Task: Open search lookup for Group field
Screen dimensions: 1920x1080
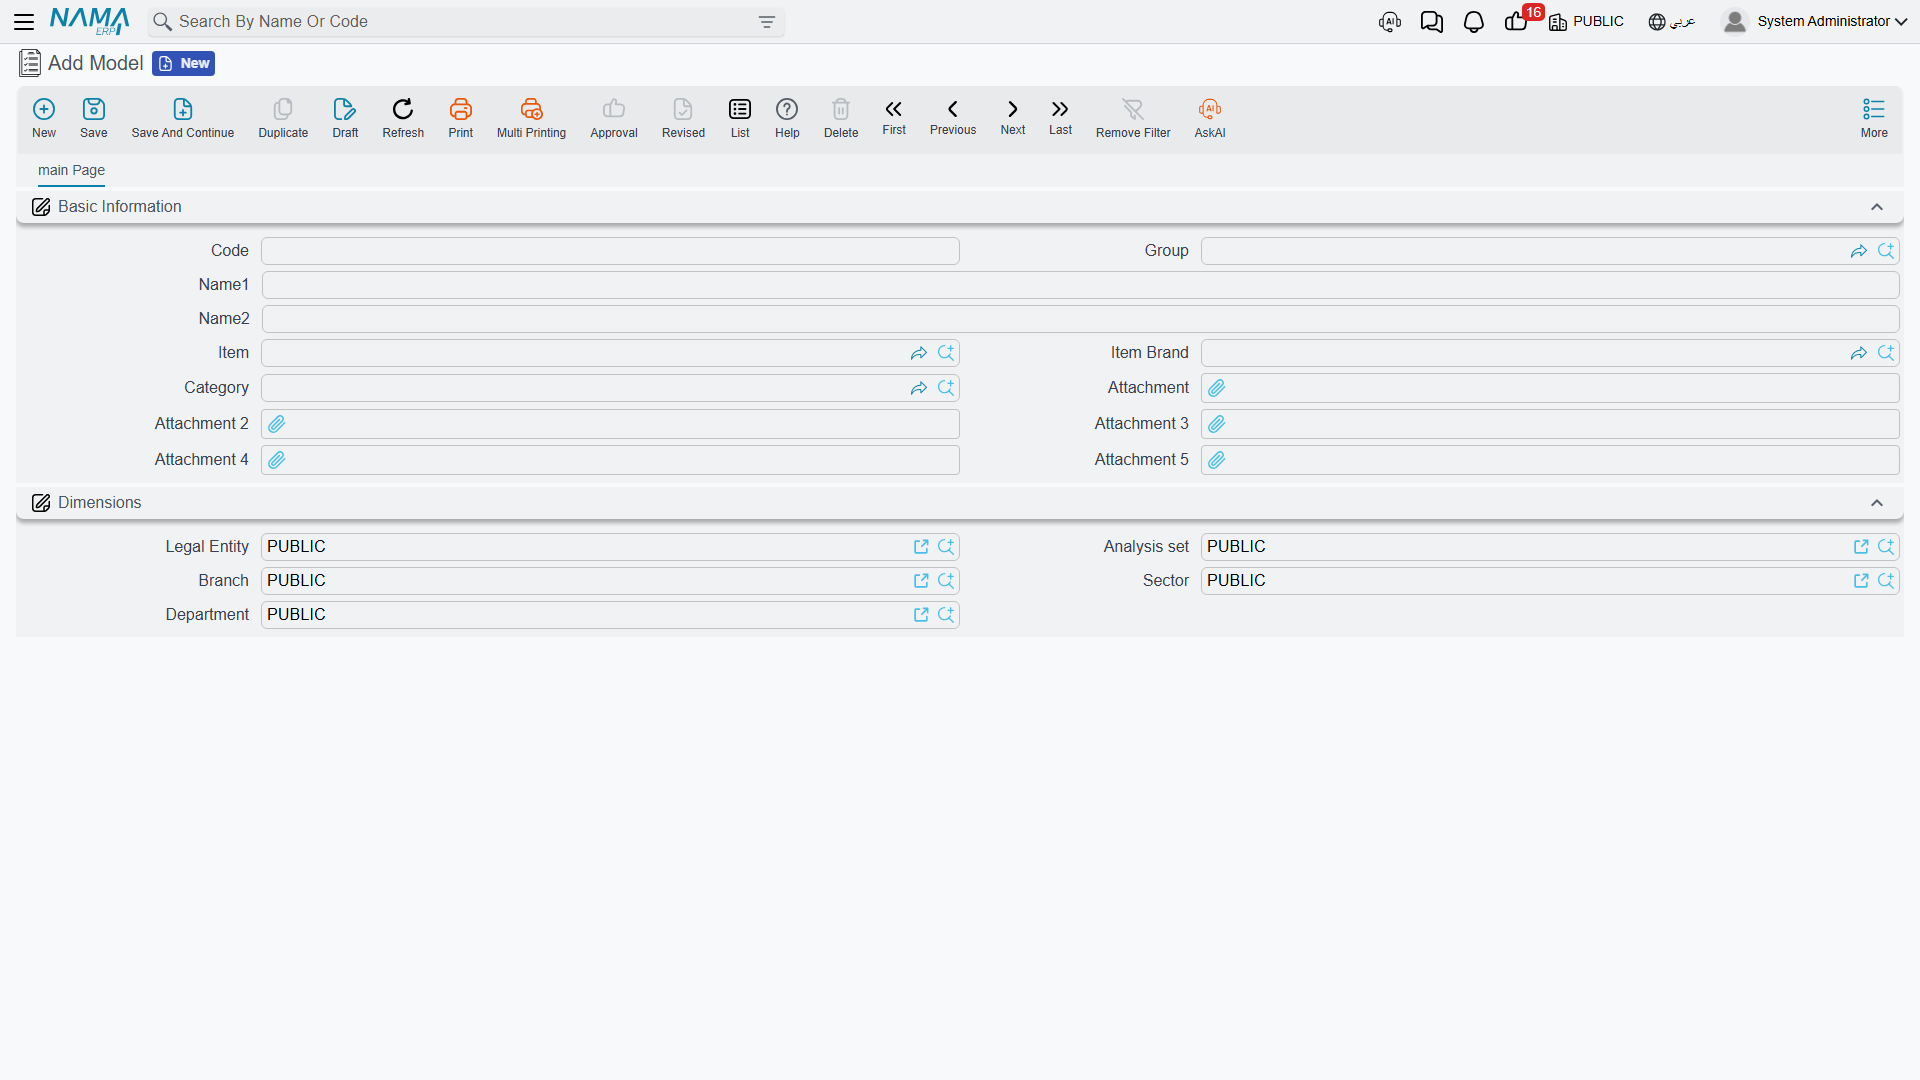Action: pos(1886,251)
